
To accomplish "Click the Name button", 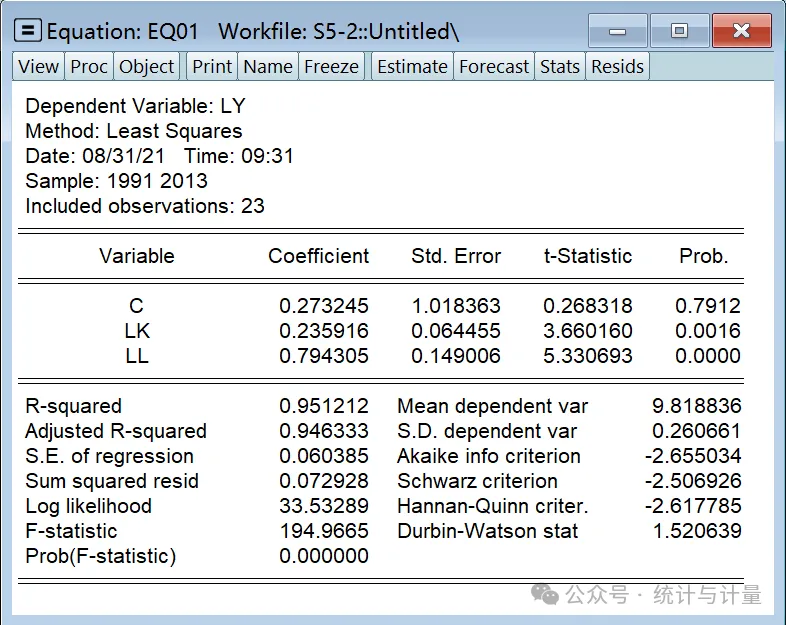I will point(268,66).
